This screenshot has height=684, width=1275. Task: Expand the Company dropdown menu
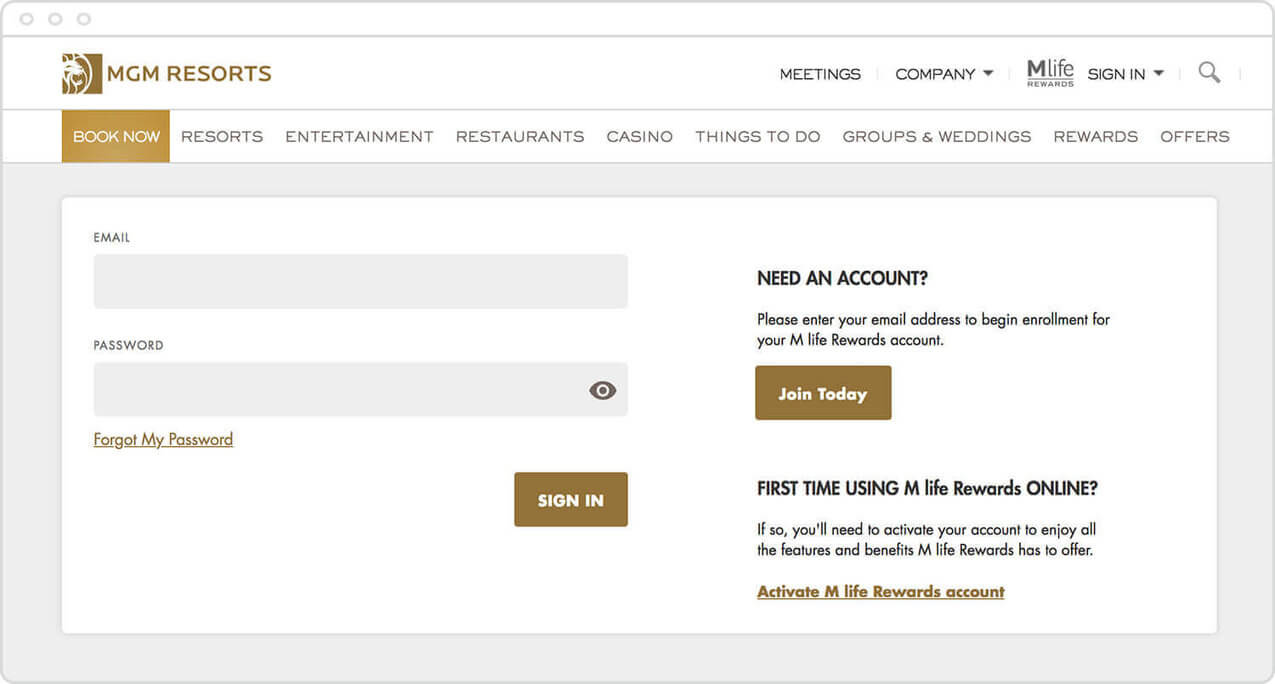coord(944,74)
